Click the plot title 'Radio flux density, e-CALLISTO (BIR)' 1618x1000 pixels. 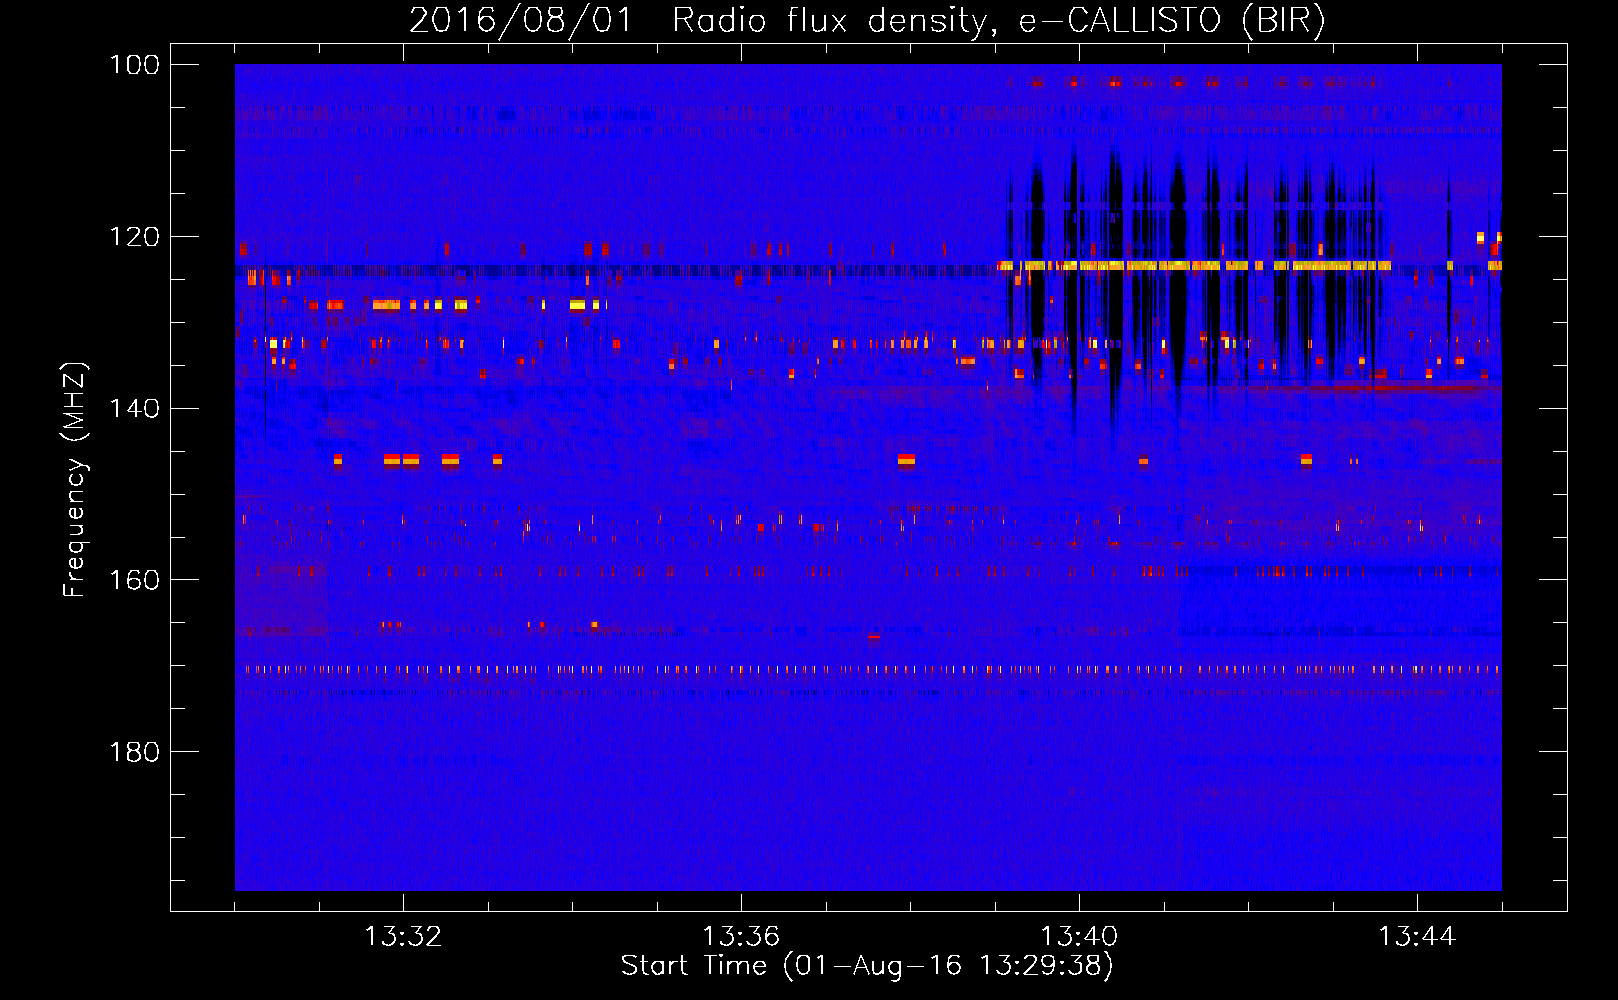point(998,20)
